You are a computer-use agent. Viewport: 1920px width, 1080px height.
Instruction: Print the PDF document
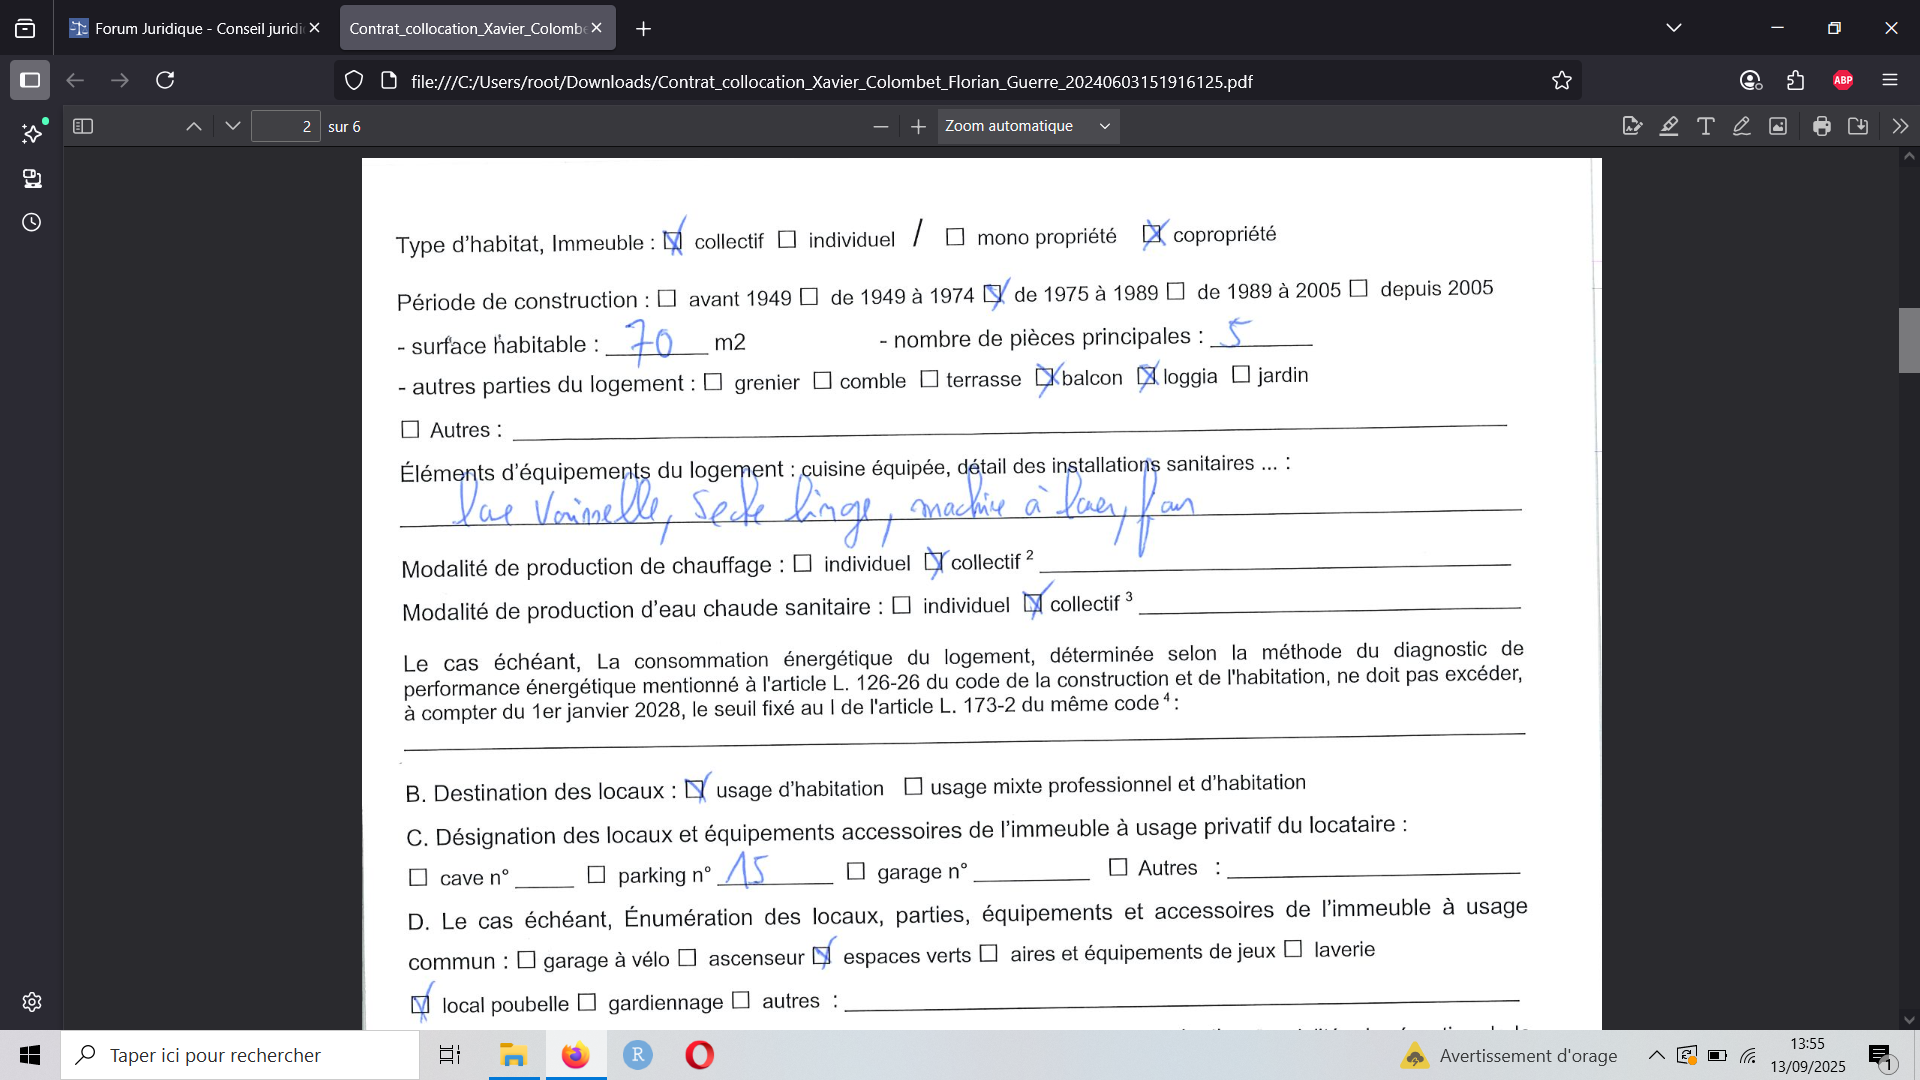tap(1822, 126)
